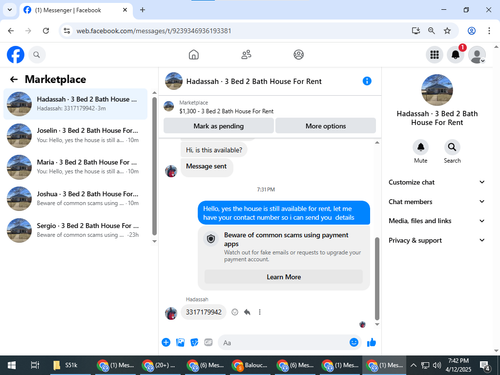The image size is (500, 375).
Task: Click the Facebook logo icon
Action: click(16, 55)
